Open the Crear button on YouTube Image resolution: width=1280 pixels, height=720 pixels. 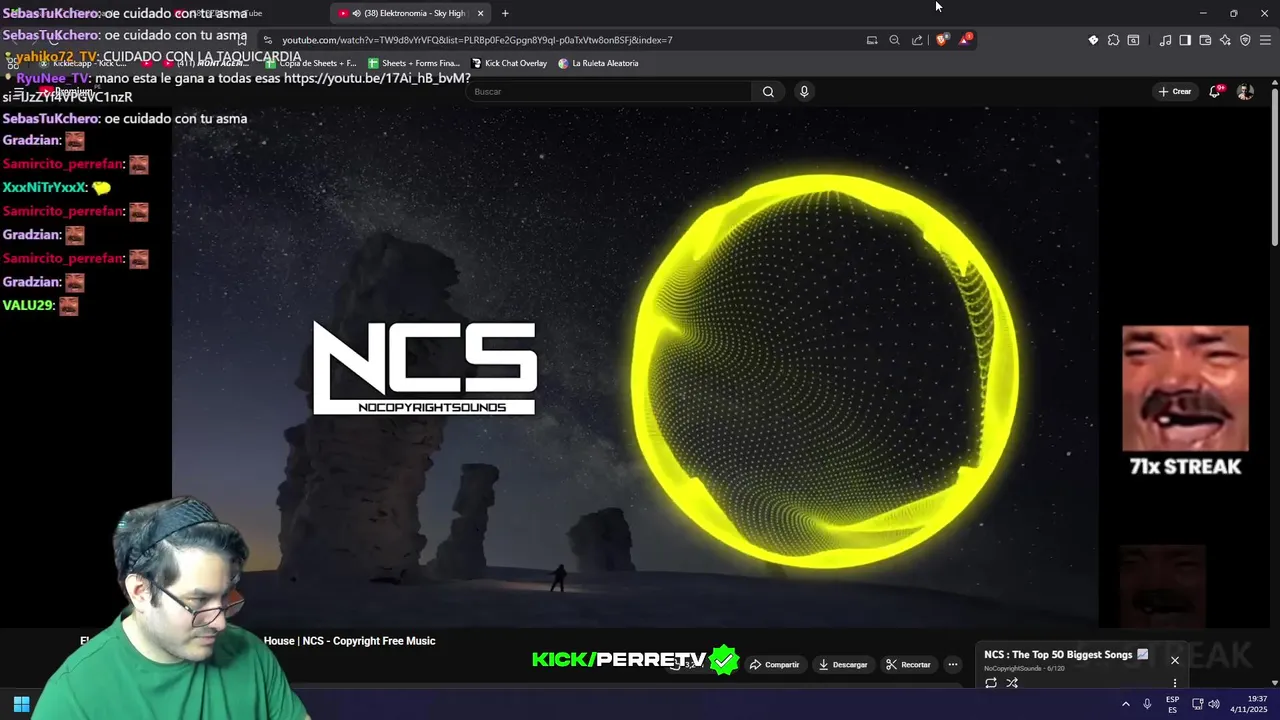(x=1175, y=91)
